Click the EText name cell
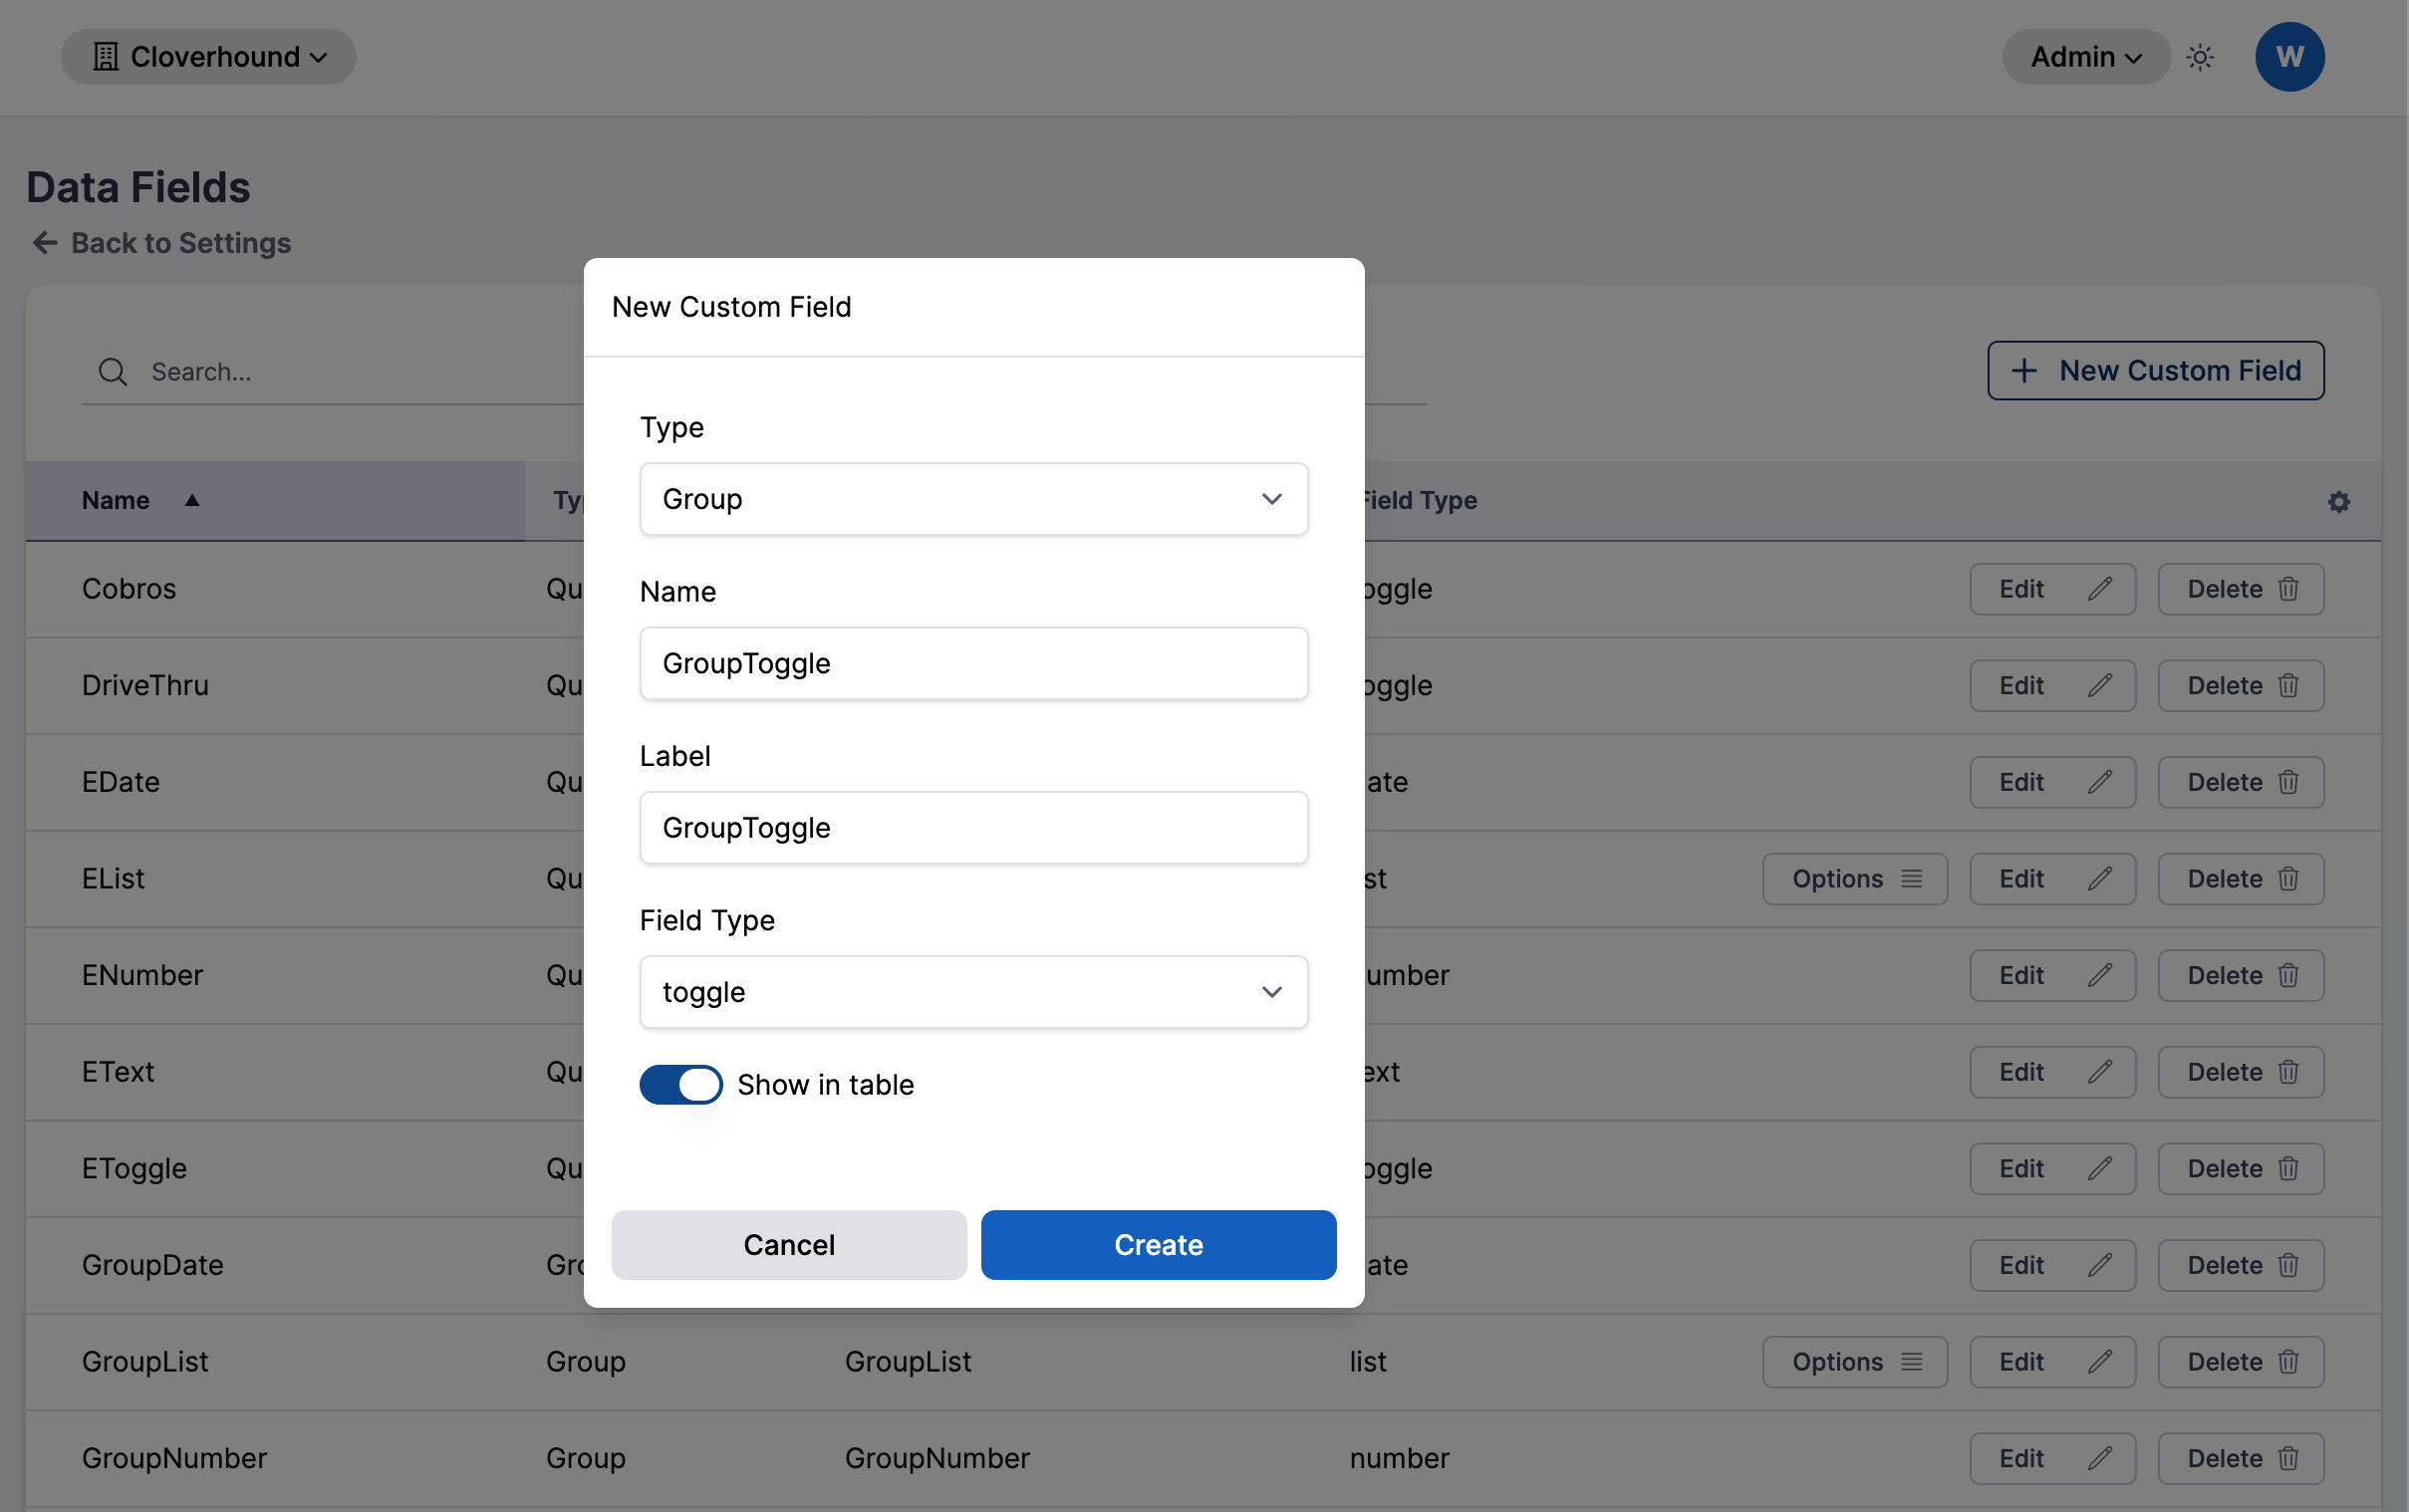The image size is (2409, 1512). (x=118, y=1072)
